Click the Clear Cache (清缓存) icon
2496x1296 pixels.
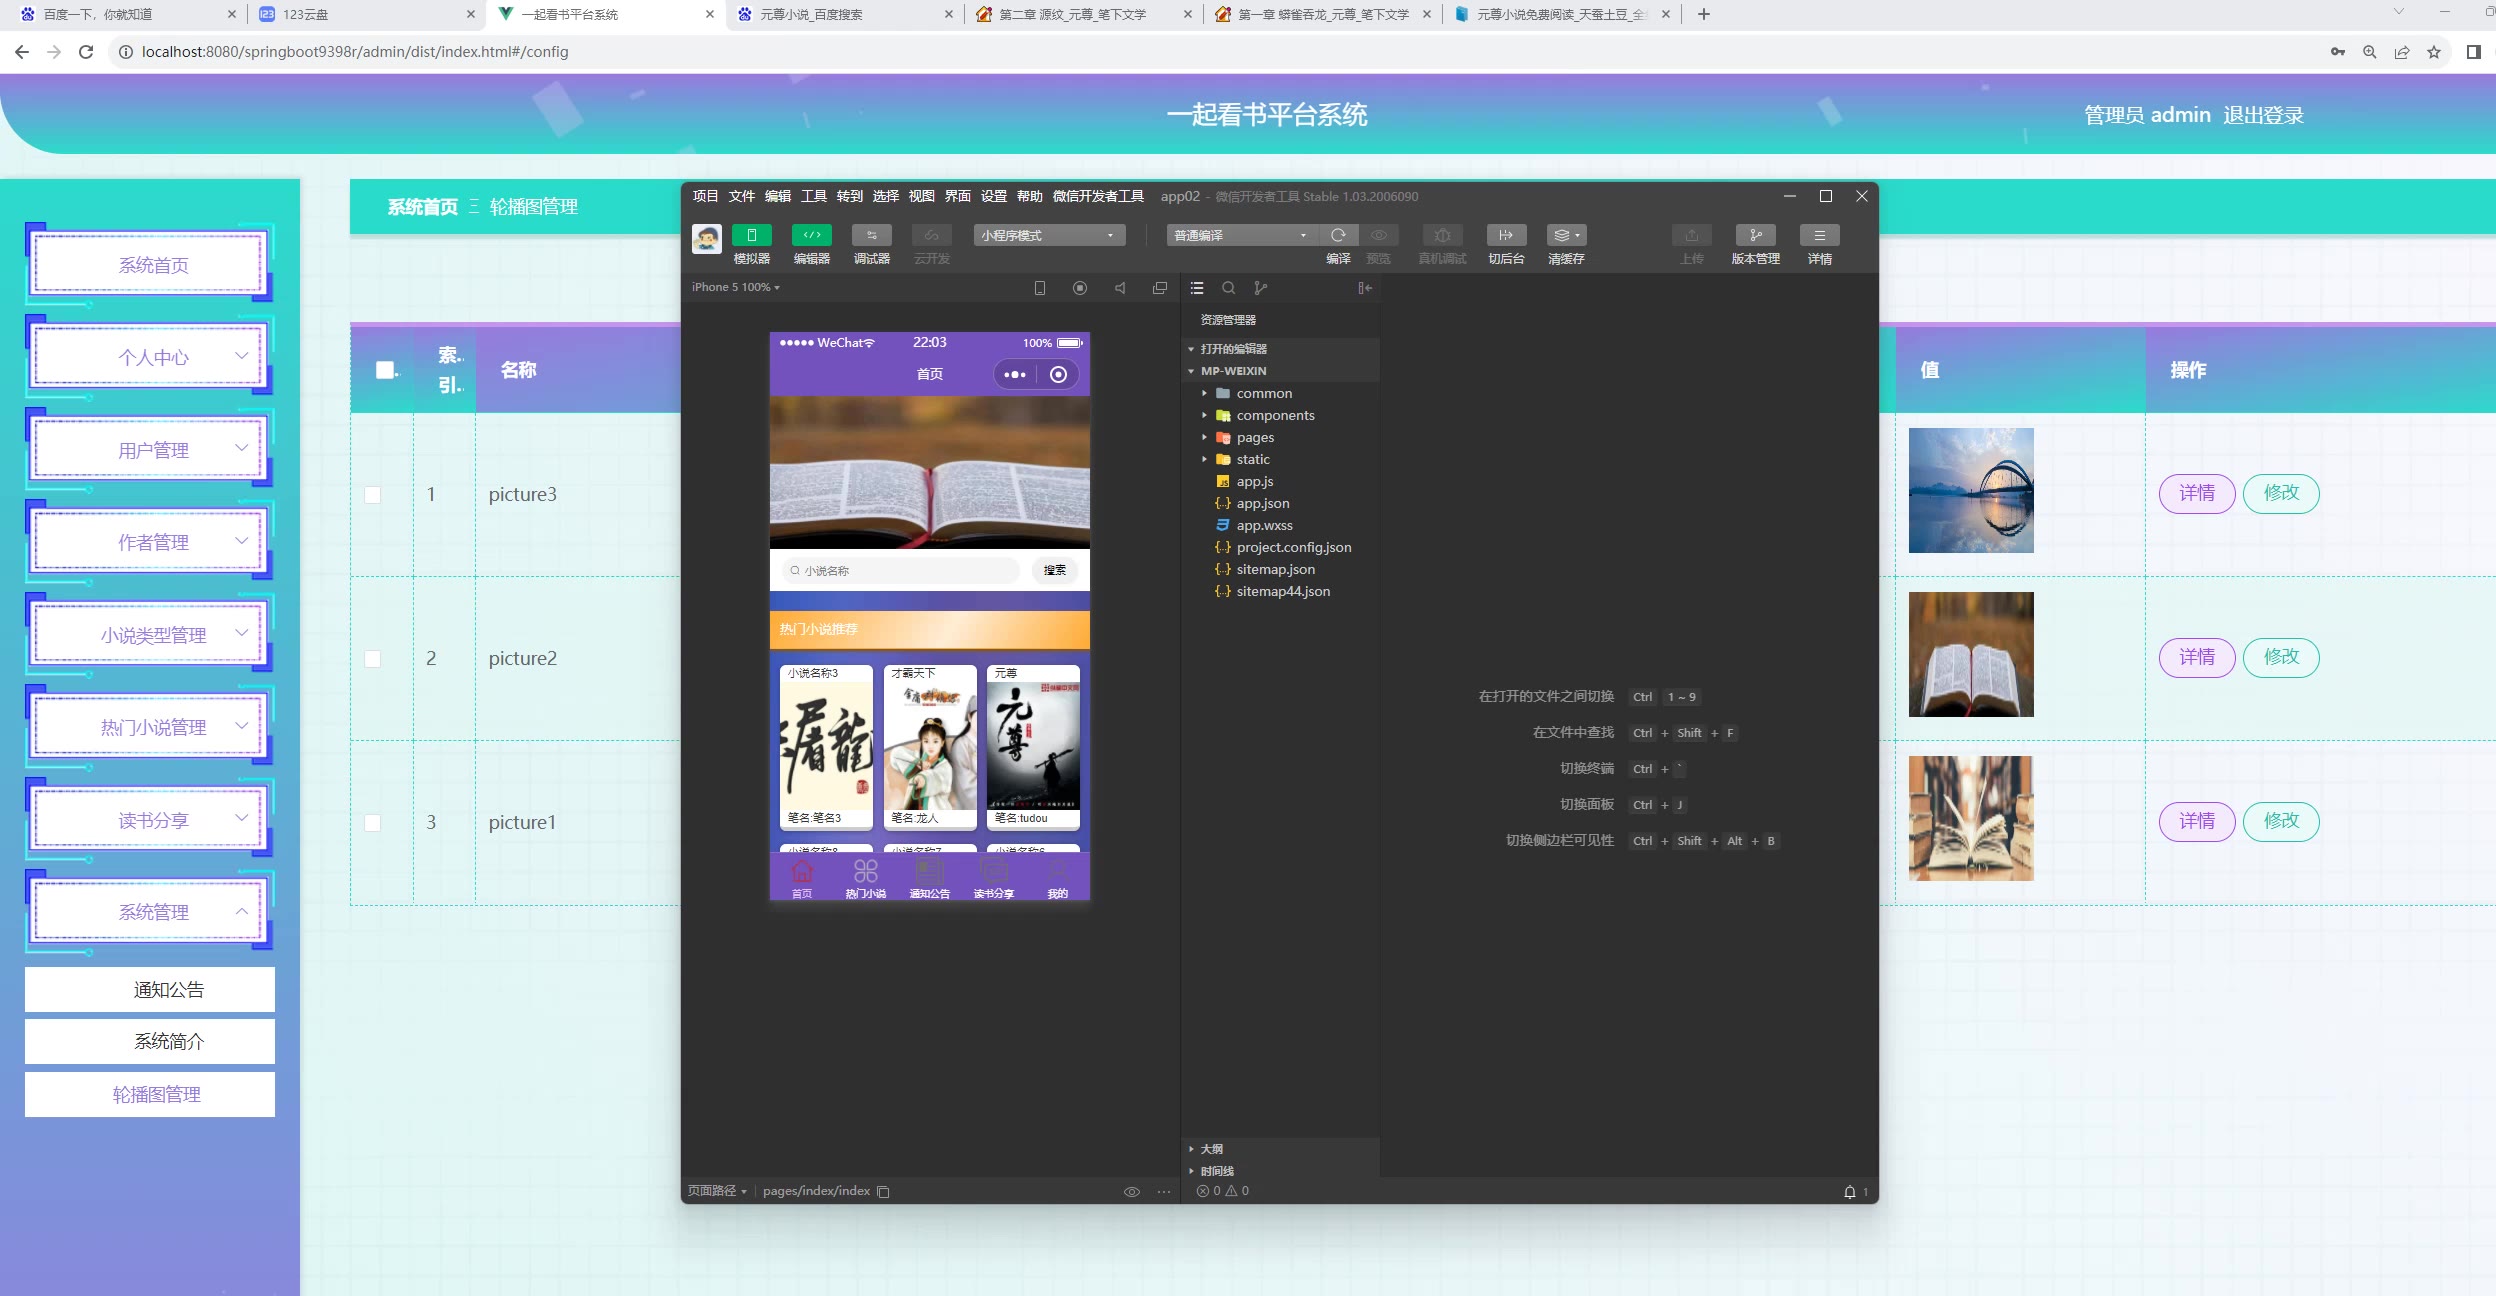coord(1566,235)
